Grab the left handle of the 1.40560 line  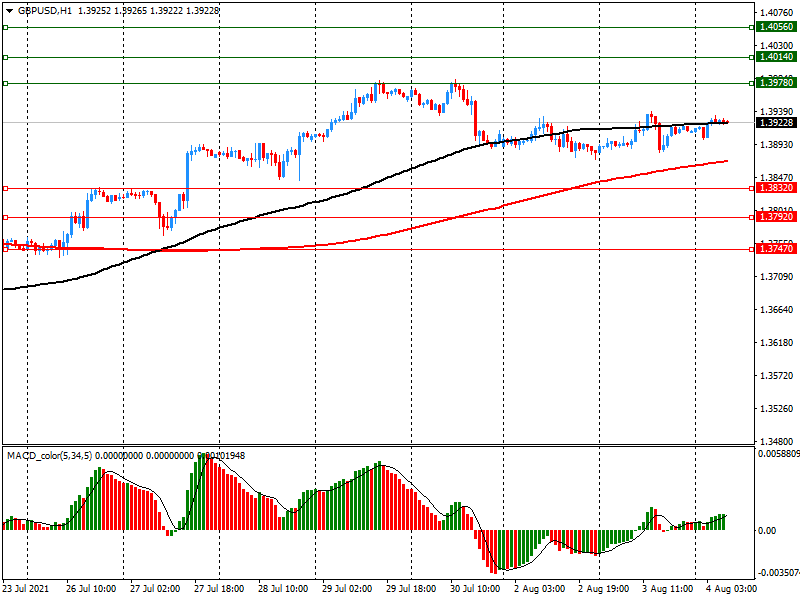(x=6, y=28)
